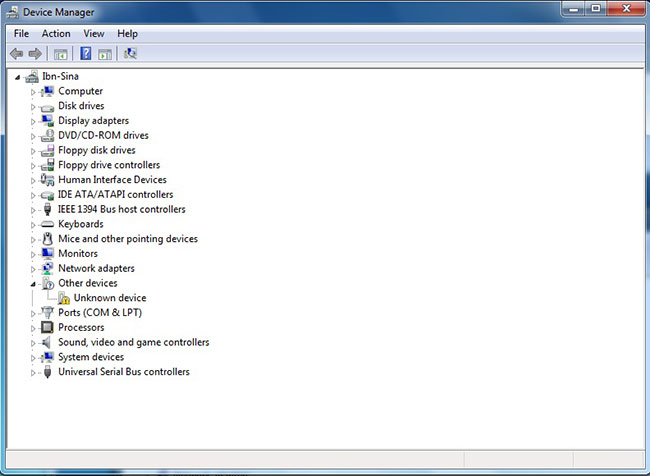Click the Other devices question-mark icon
The width and height of the screenshot is (650, 476).
point(48,284)
